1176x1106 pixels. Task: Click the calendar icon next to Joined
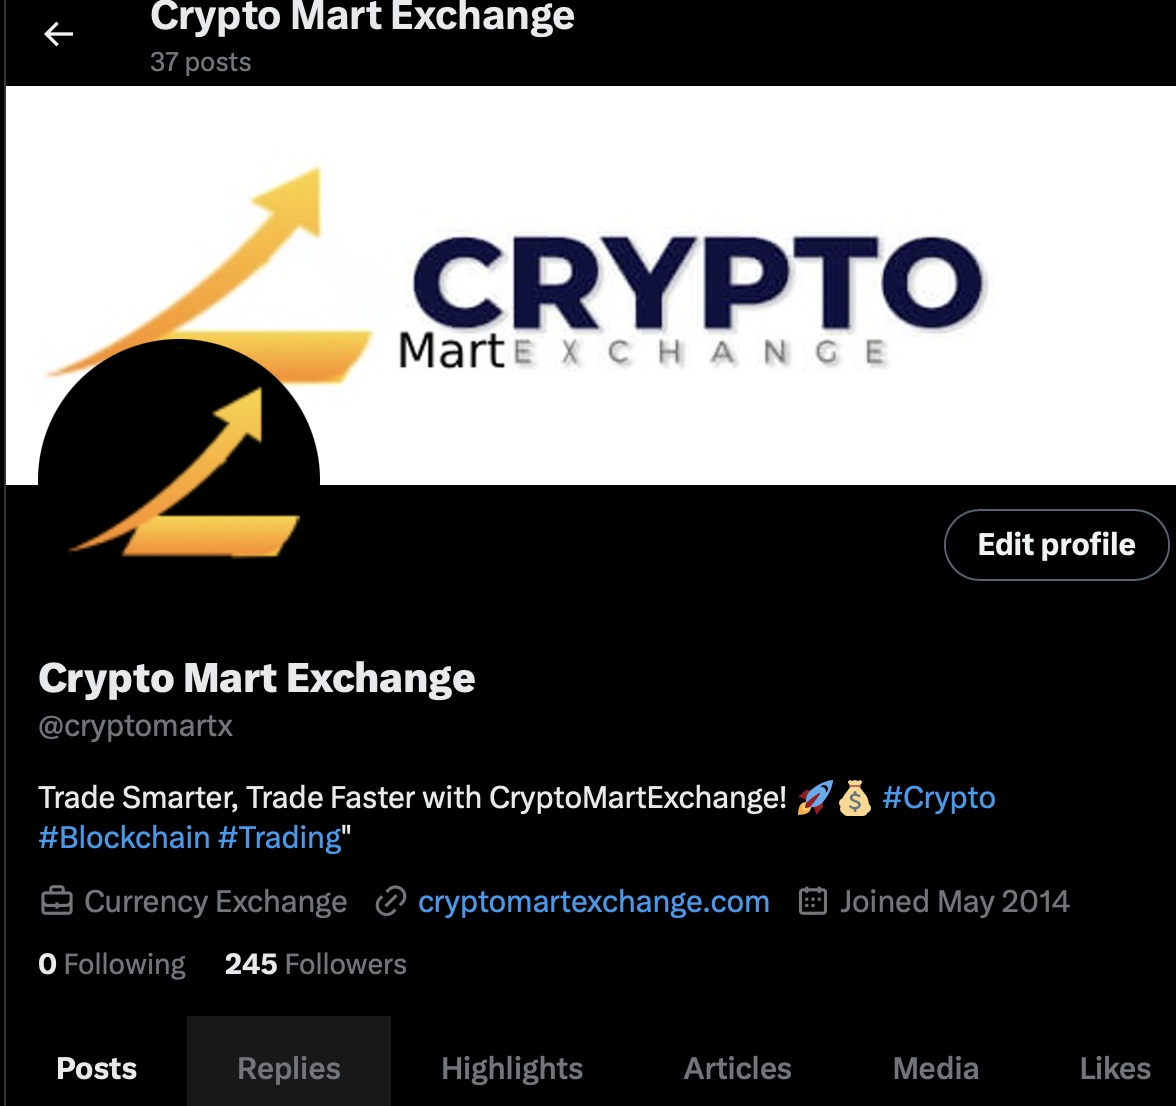[x=813, y=901]
